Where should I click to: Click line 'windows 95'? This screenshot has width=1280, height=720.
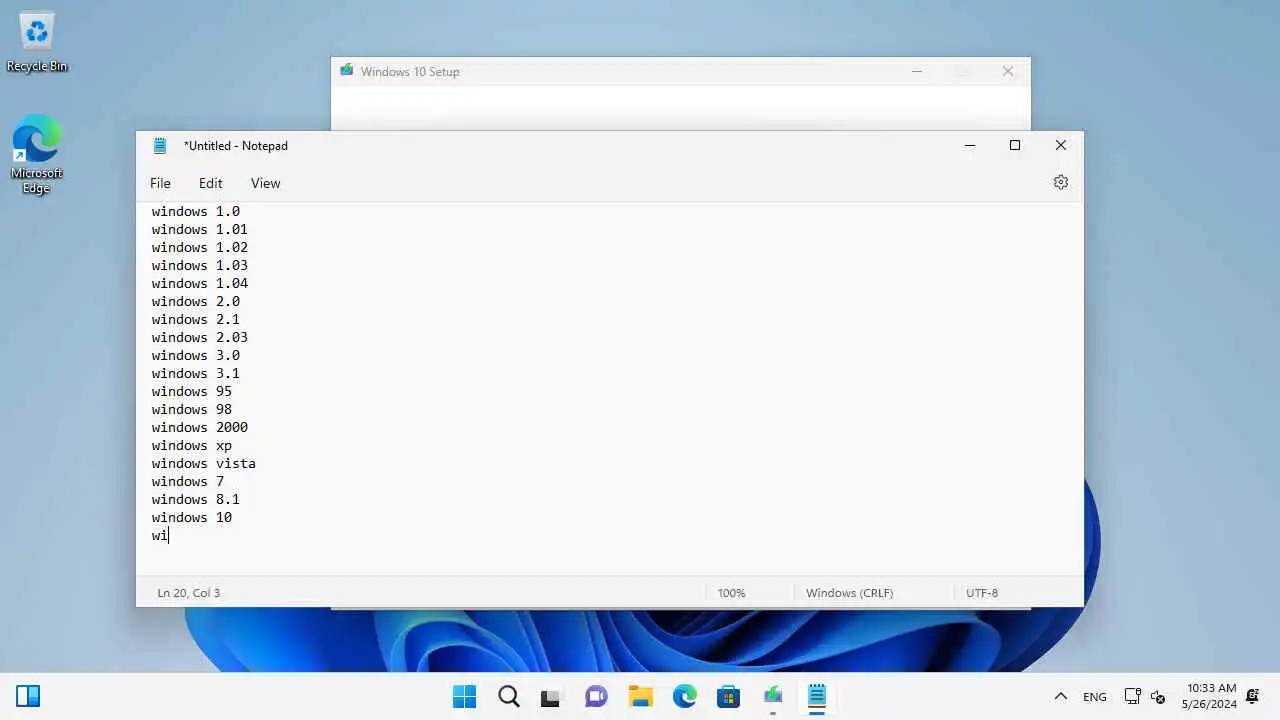coord(192,391)
